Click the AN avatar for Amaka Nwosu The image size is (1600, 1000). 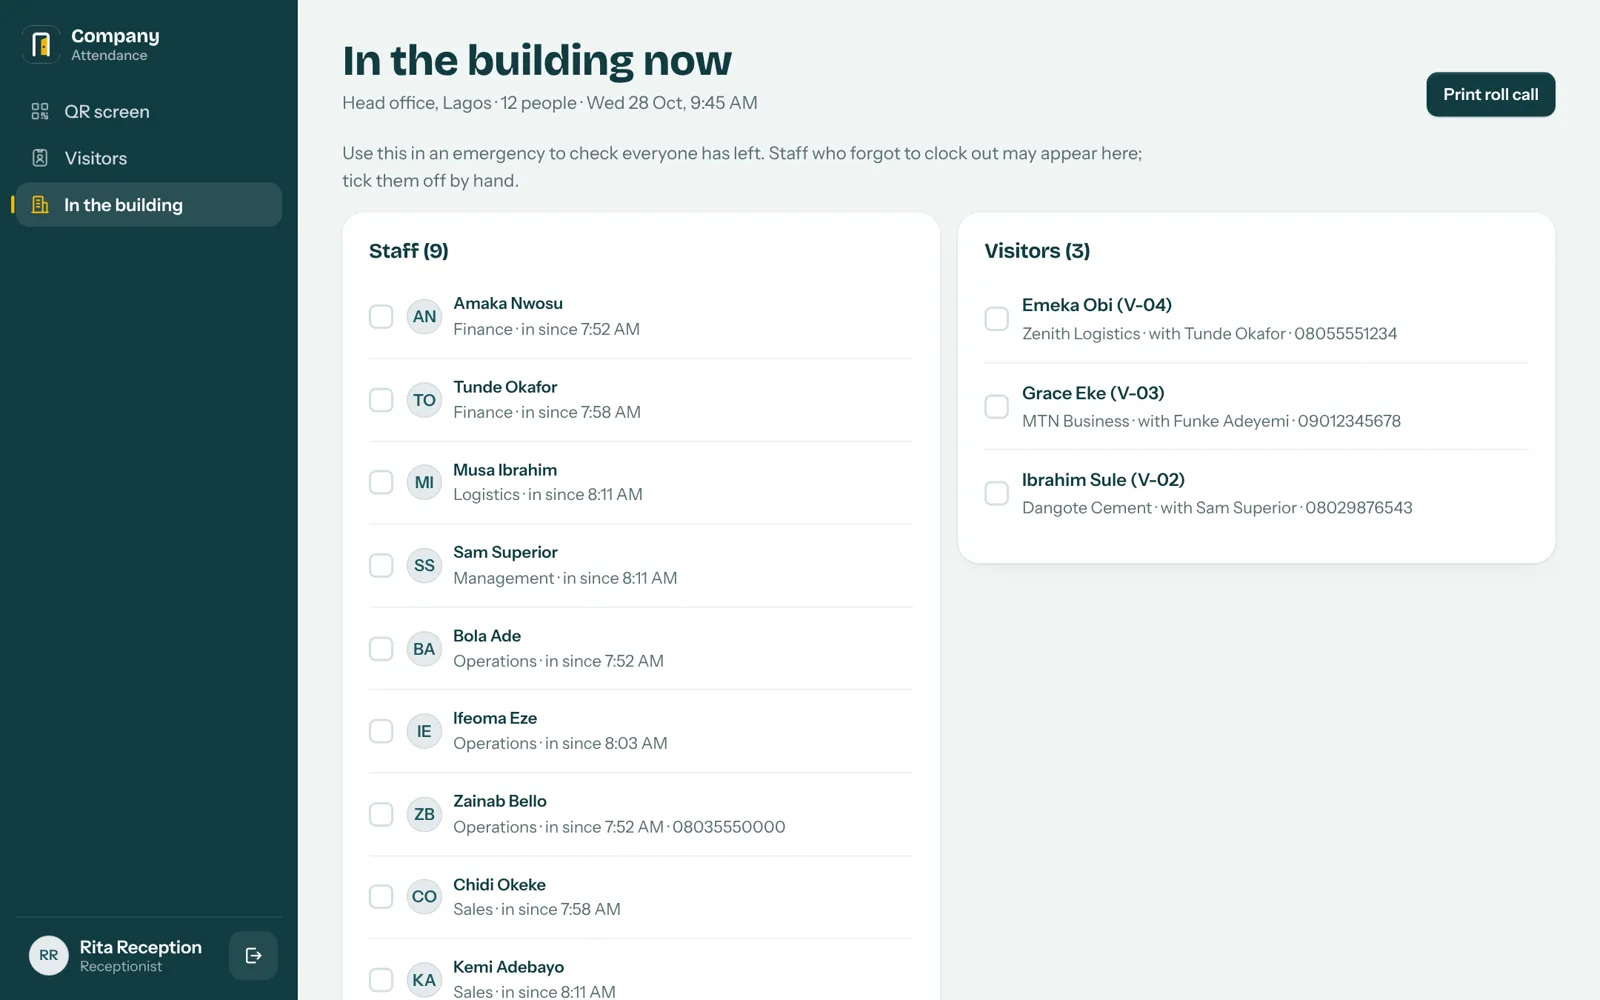(424, 317)
